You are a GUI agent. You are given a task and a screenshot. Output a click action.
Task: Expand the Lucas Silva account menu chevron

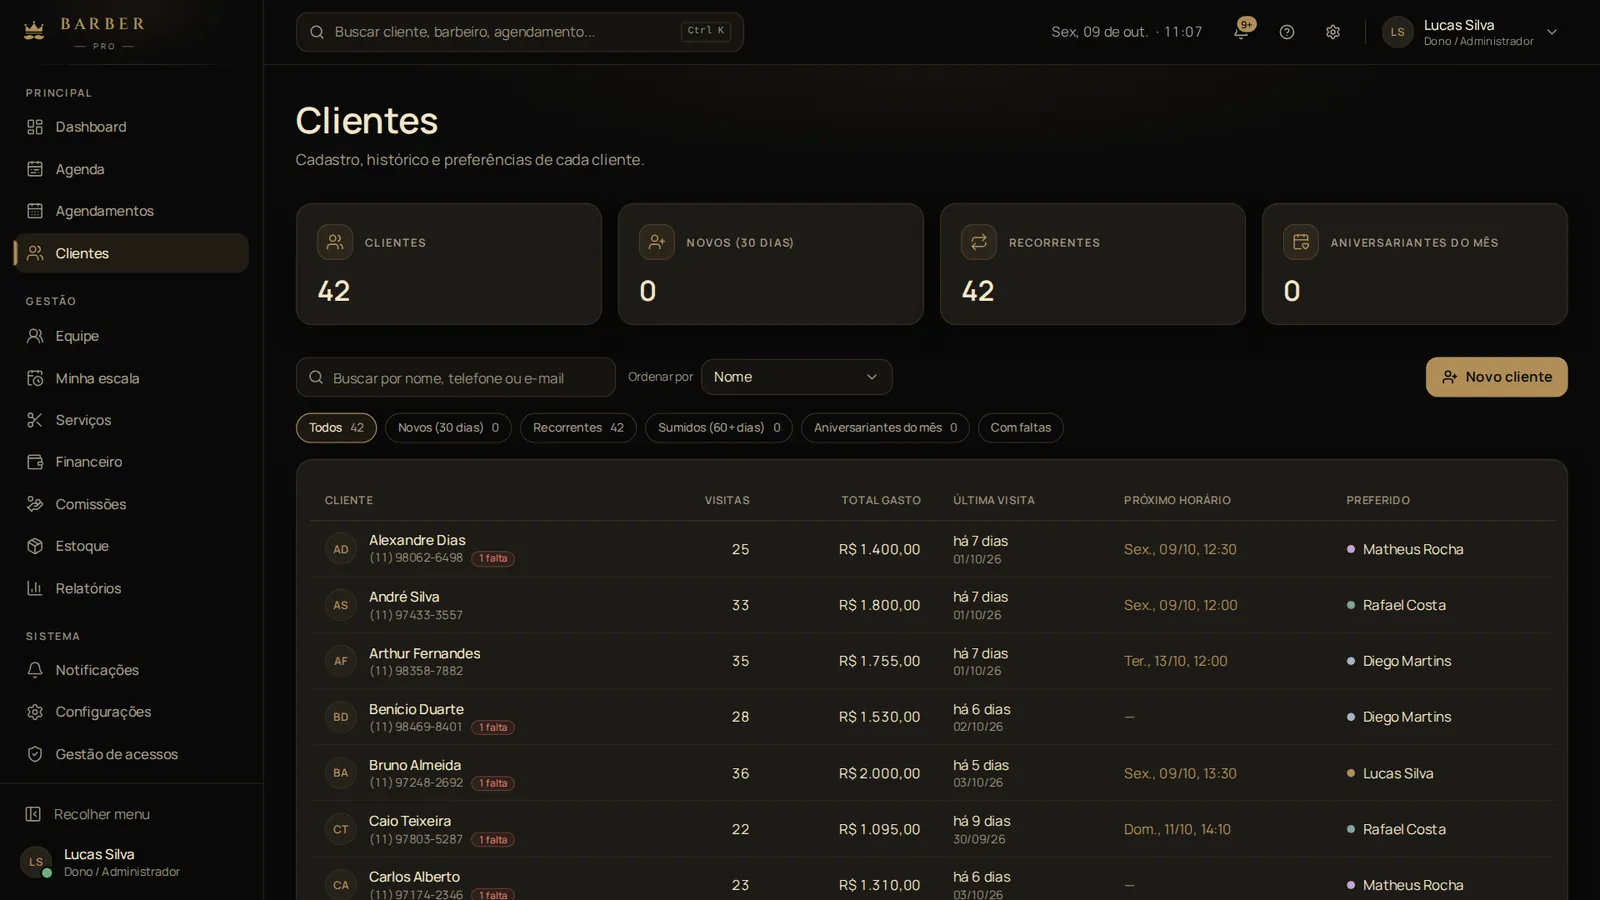pos(1552,32)
